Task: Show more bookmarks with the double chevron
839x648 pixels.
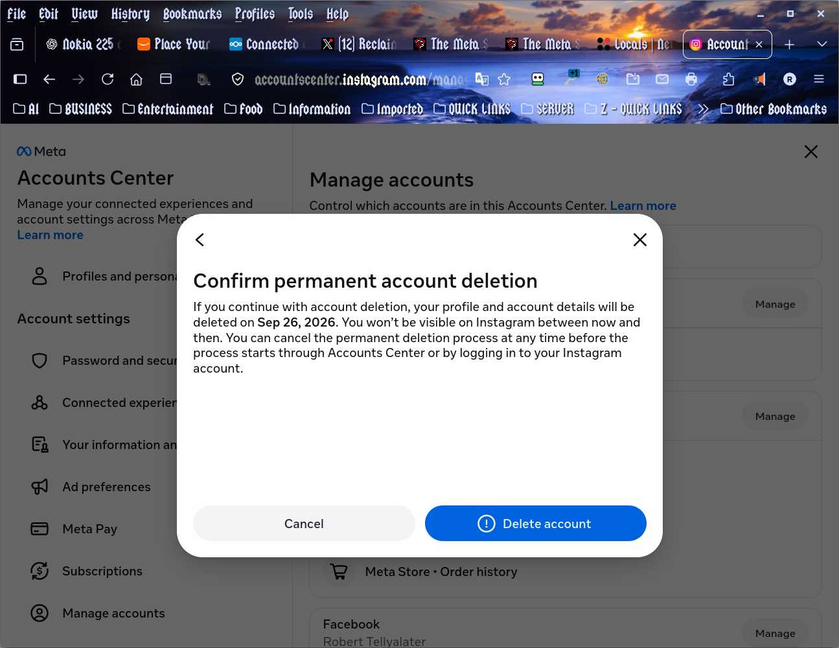Action: pos(703,109)
